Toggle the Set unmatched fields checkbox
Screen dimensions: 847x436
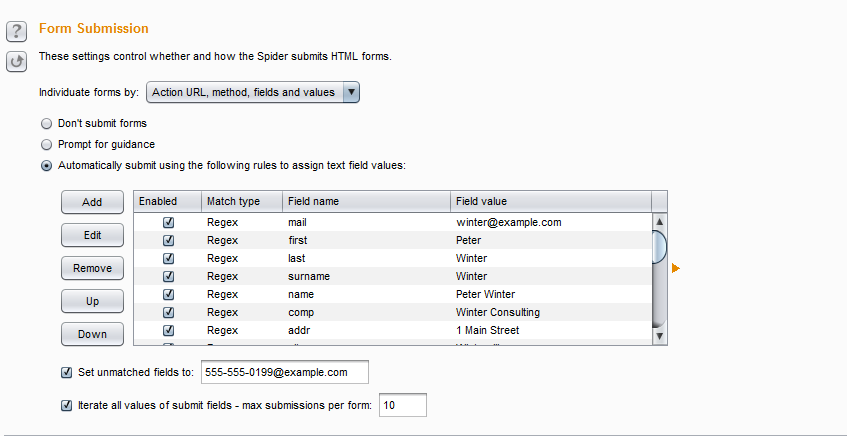(67, 373)
